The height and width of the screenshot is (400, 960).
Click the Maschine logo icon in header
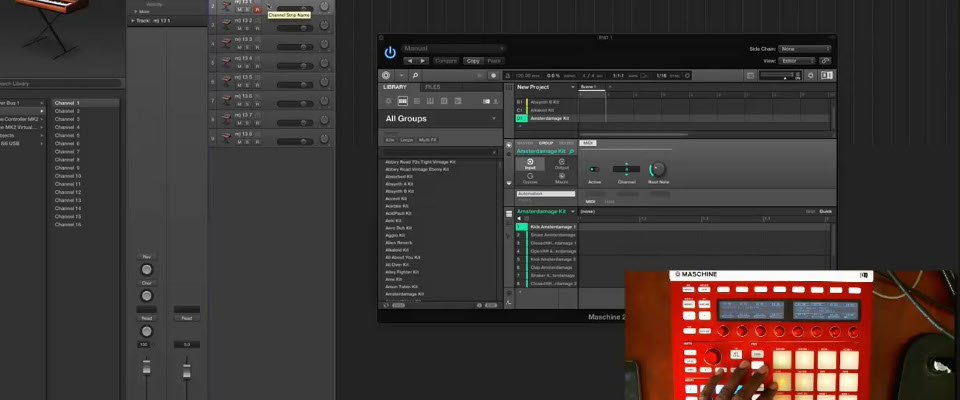tap(386, 75)
